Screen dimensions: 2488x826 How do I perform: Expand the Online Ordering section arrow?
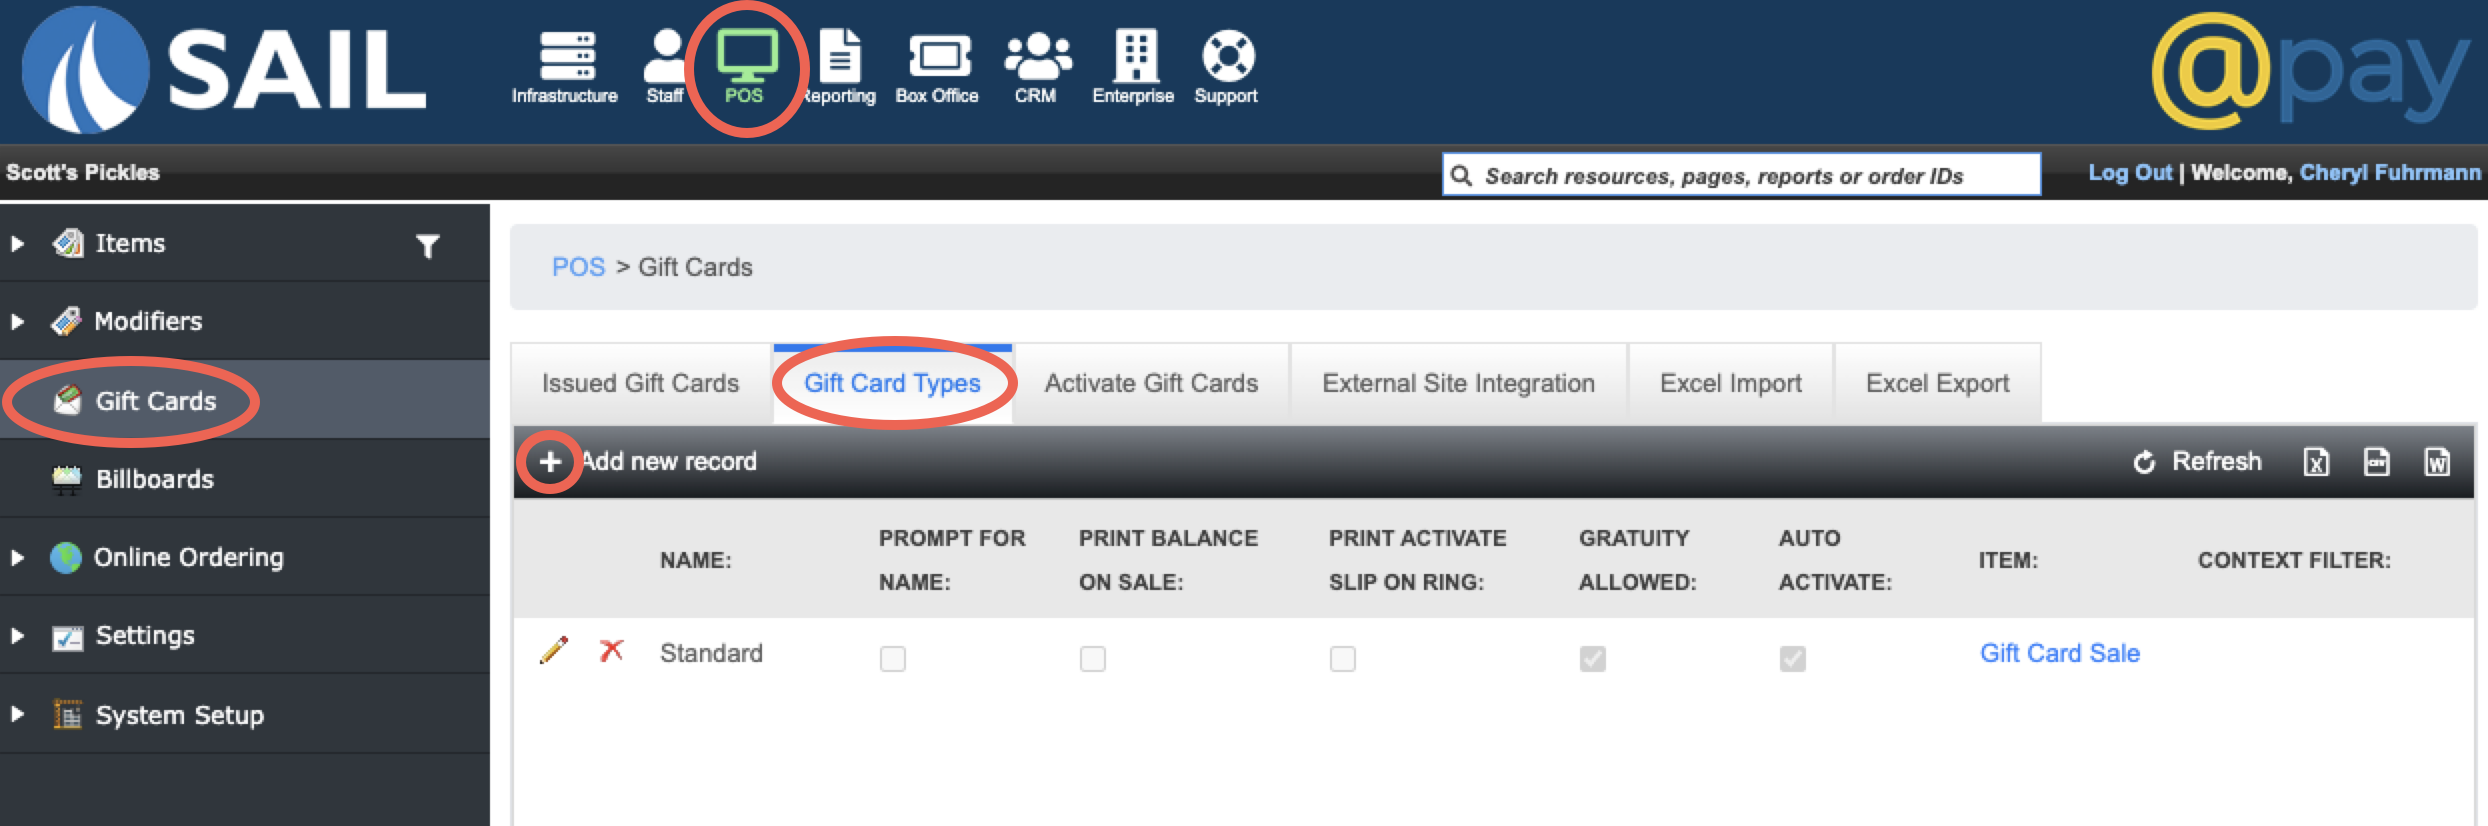coord(17,557)
